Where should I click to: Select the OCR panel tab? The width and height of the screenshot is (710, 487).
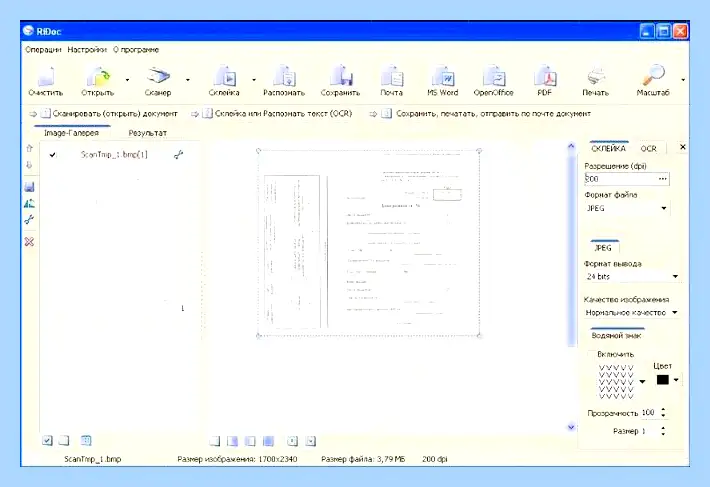click(x=648, y=148)
